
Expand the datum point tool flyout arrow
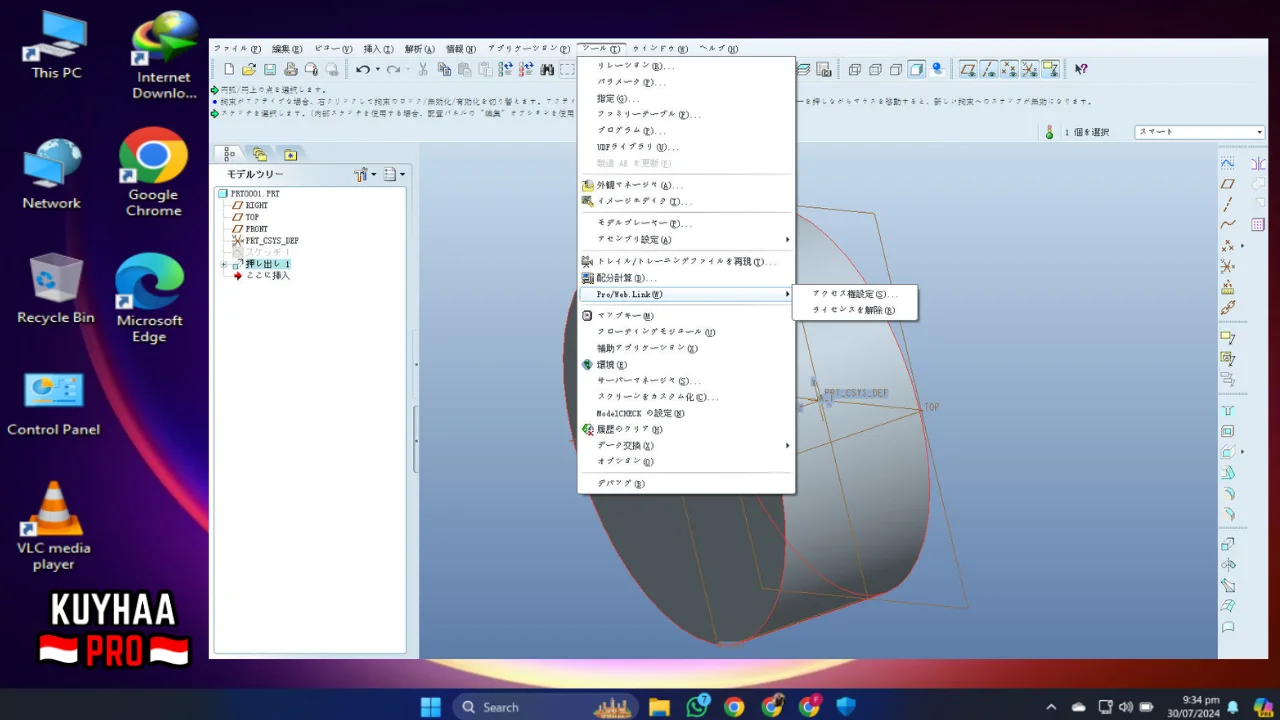pos(1243,246)
